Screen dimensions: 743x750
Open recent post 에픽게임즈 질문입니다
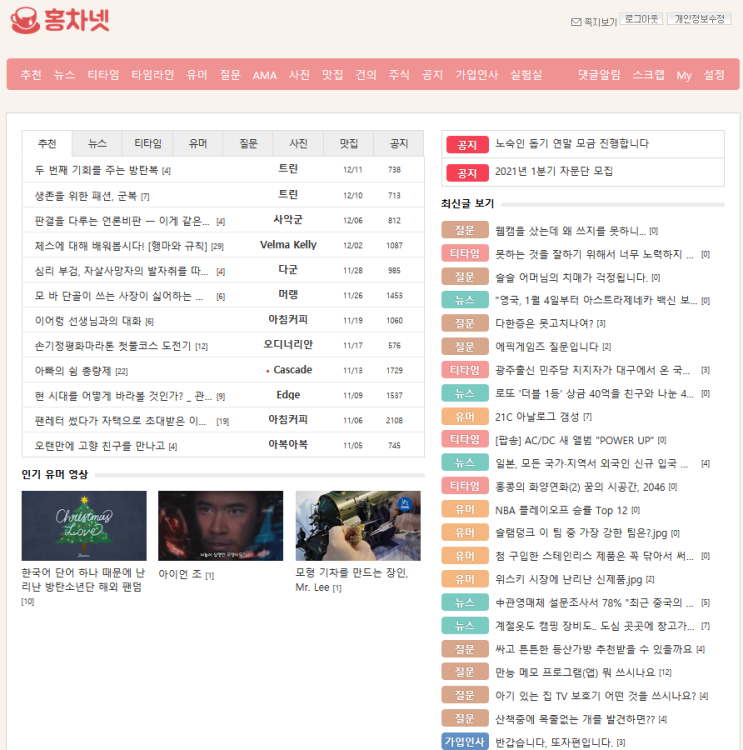pos(546,347)
